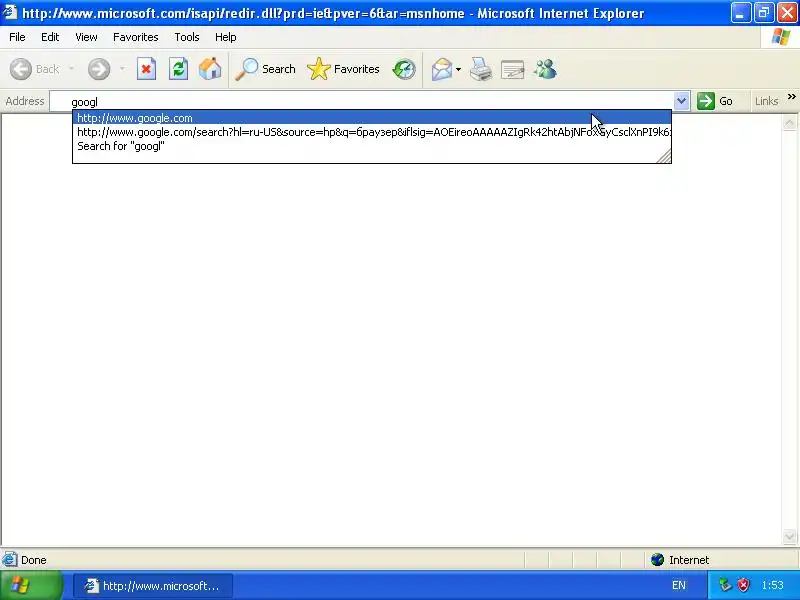The height and width of the screenshot is (600, 800).
Task: Open the Help menu
Action: click(226, 37)
